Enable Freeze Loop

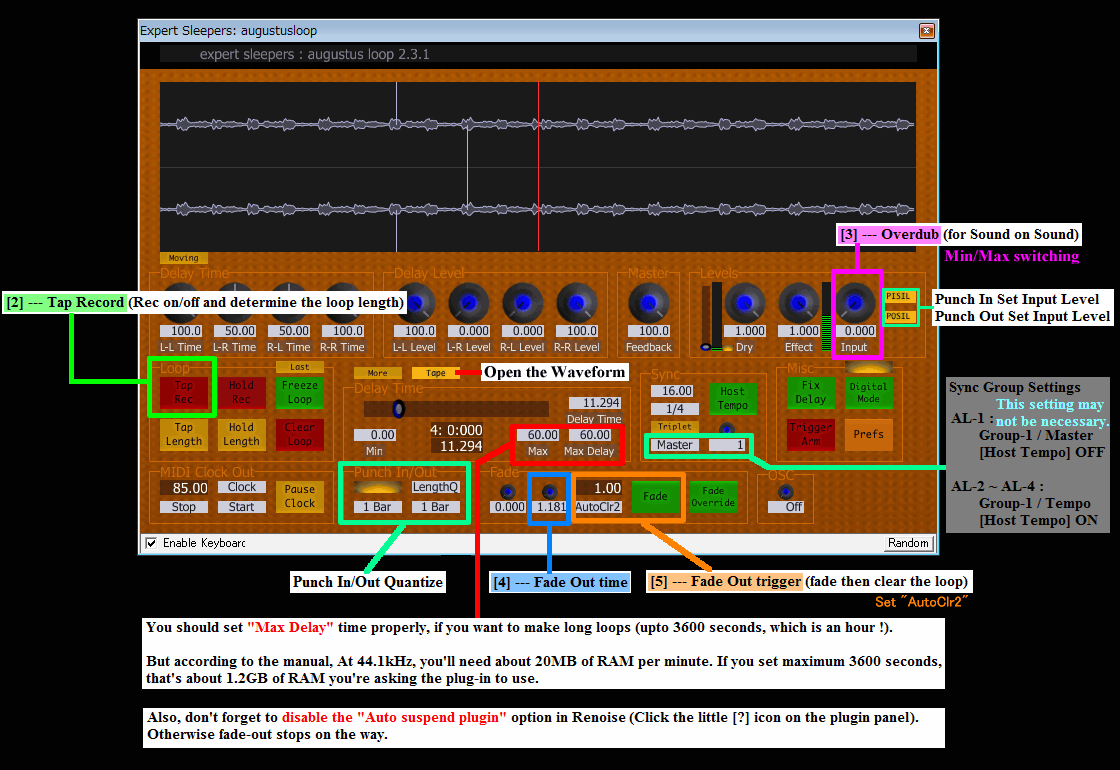[300, 392]
